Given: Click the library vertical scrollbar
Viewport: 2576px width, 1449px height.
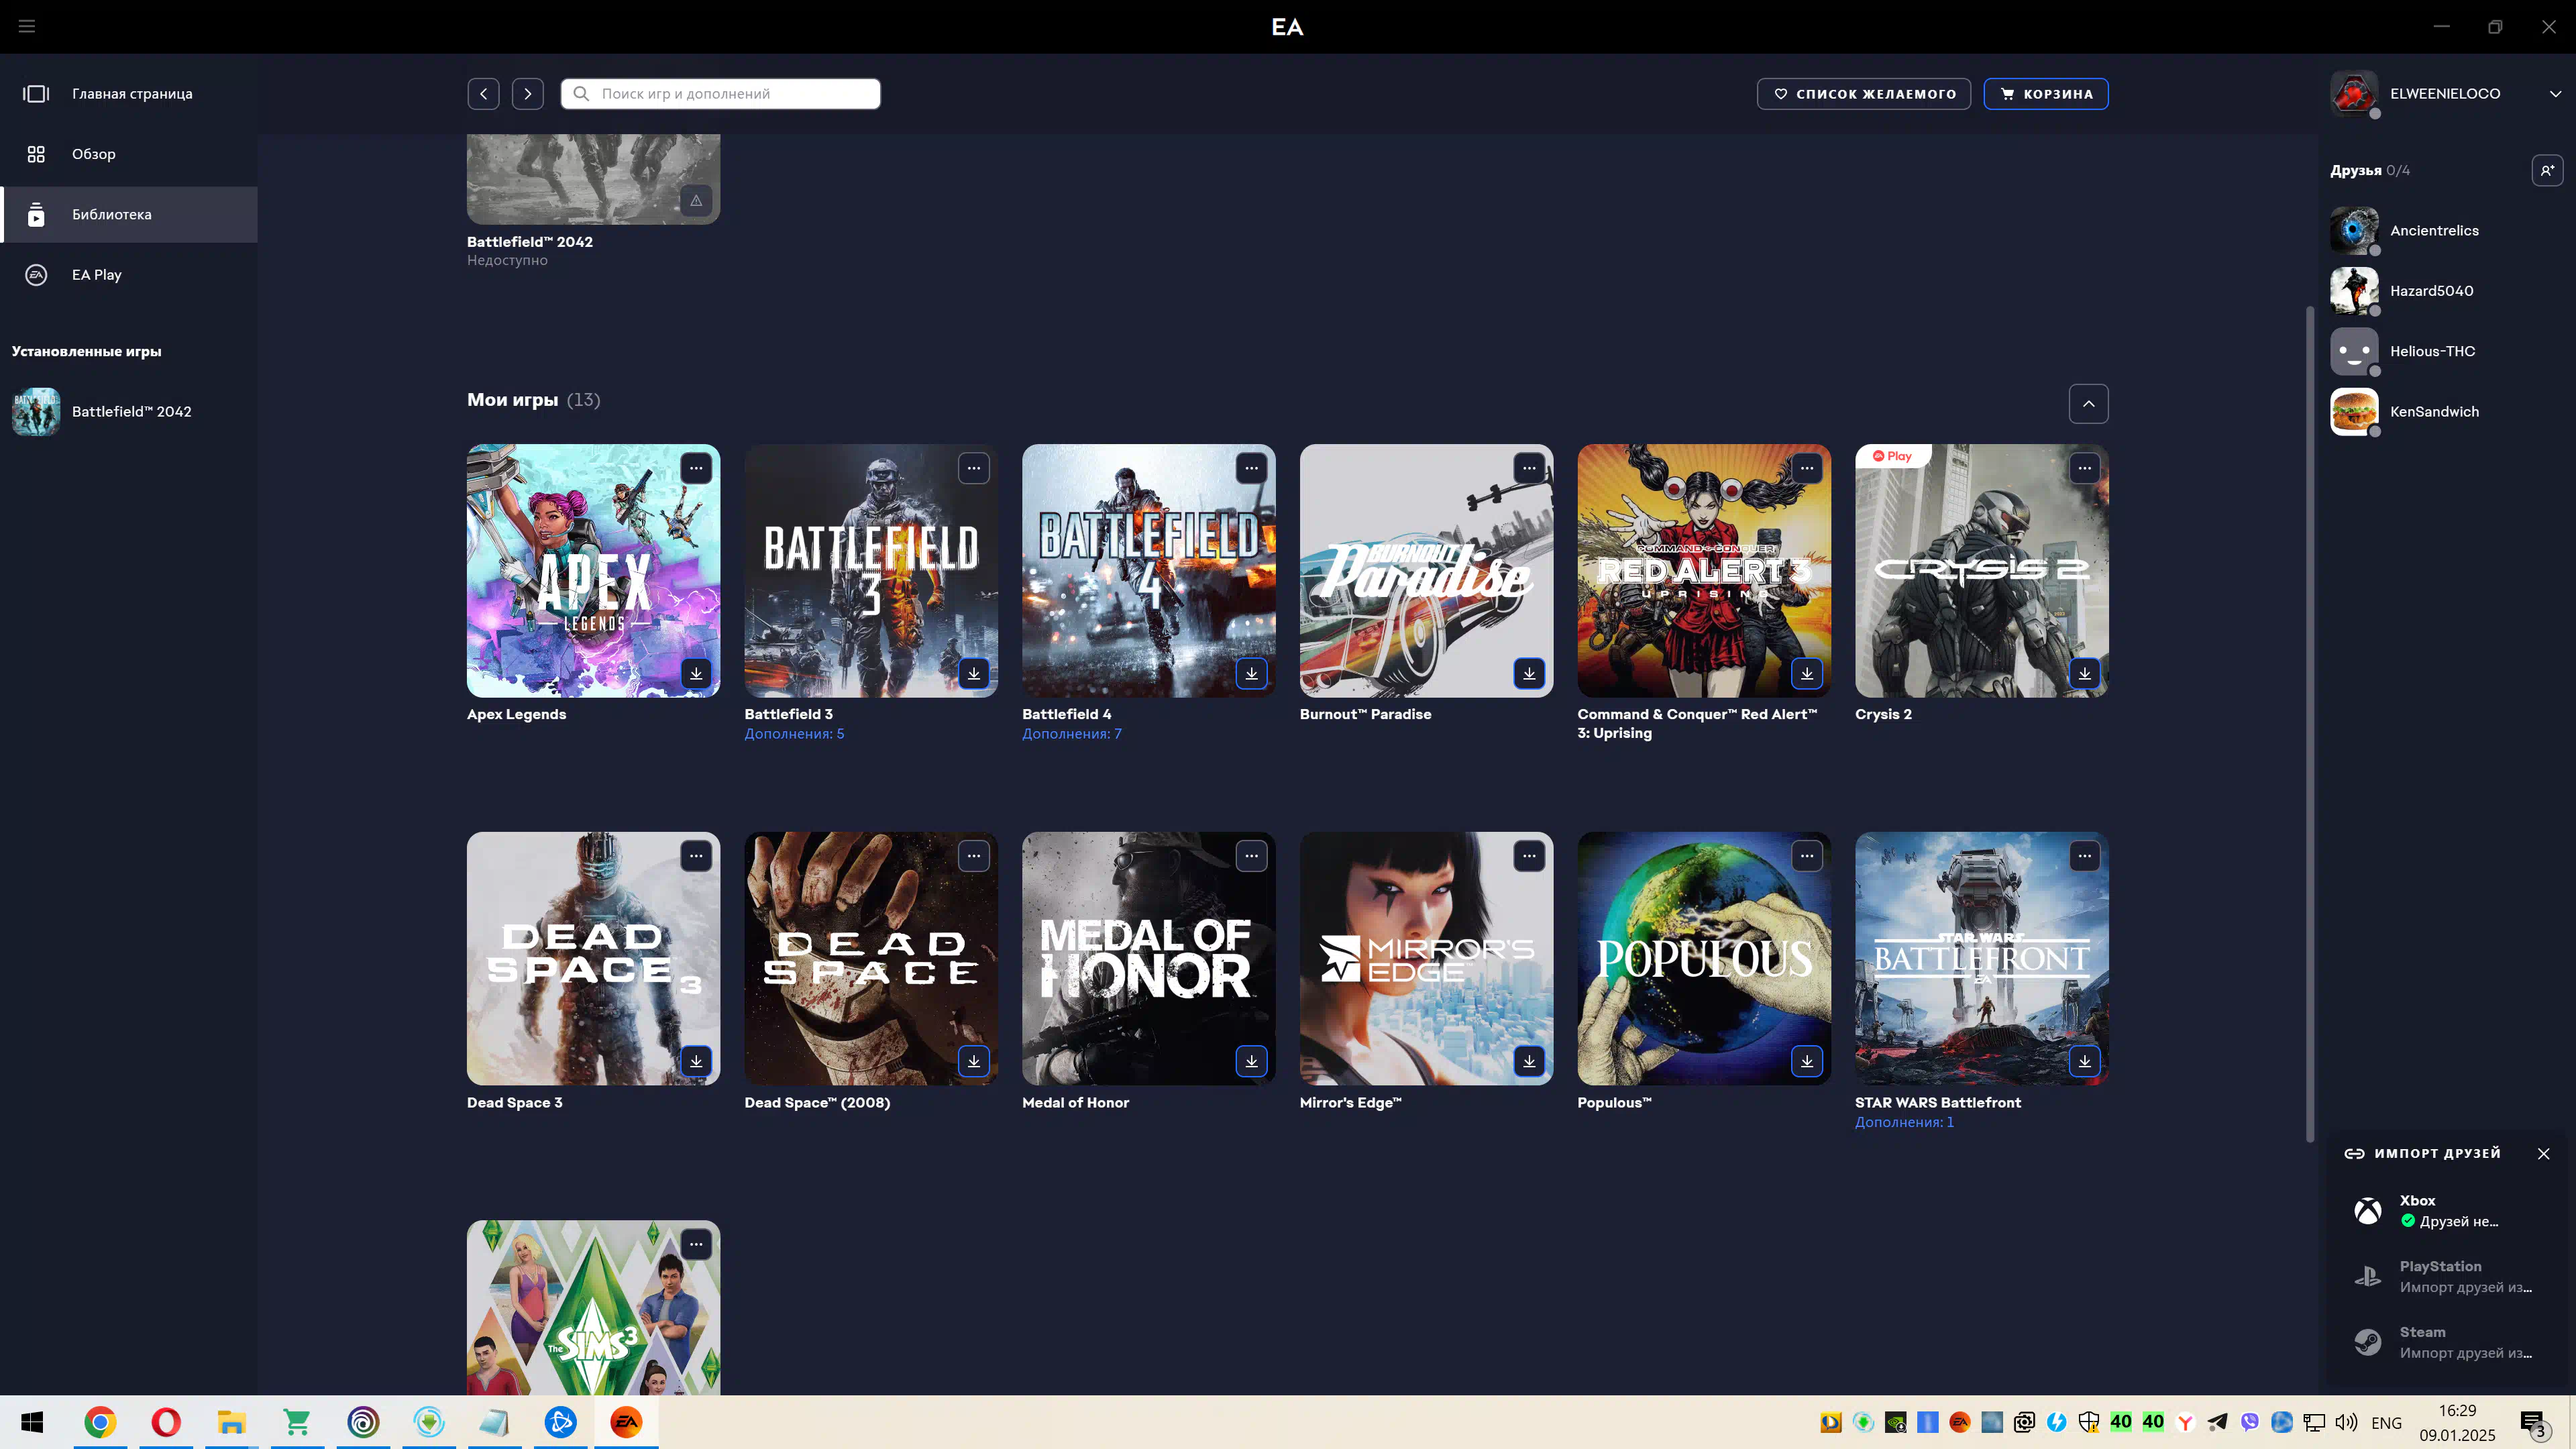Looking at the screenshot, I should pos(2310,724).
